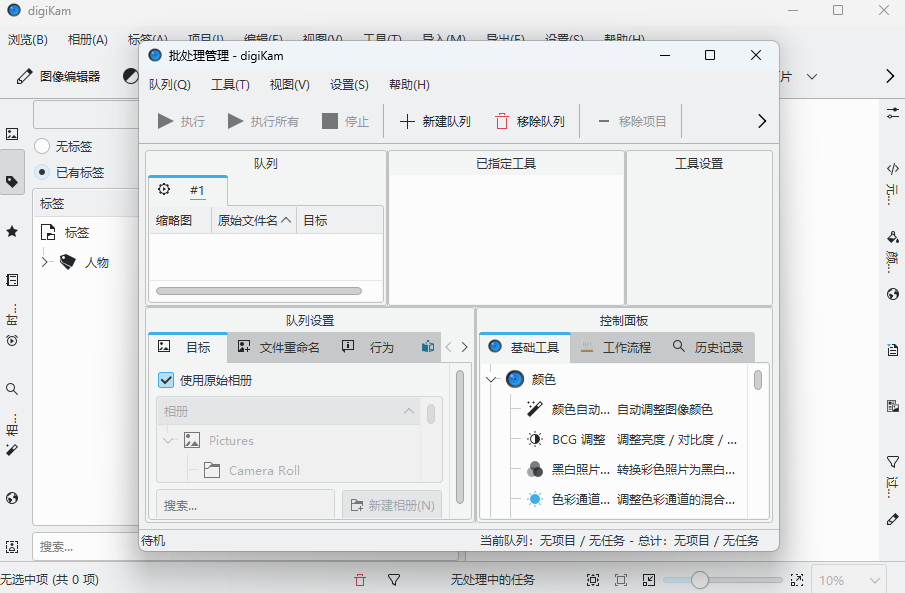The width and height of the screenshot is (905, 593).
Task: Select the BCG 调整 tool icon
Action: pyautogui.click(x=534, y=439)
